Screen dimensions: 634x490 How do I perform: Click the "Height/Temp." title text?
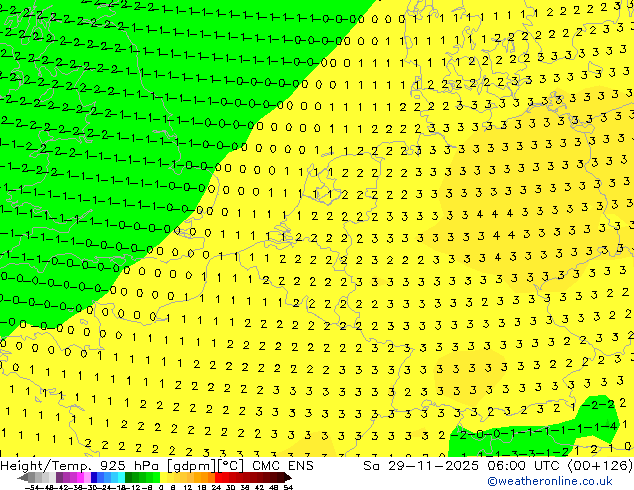click(47, 465)
